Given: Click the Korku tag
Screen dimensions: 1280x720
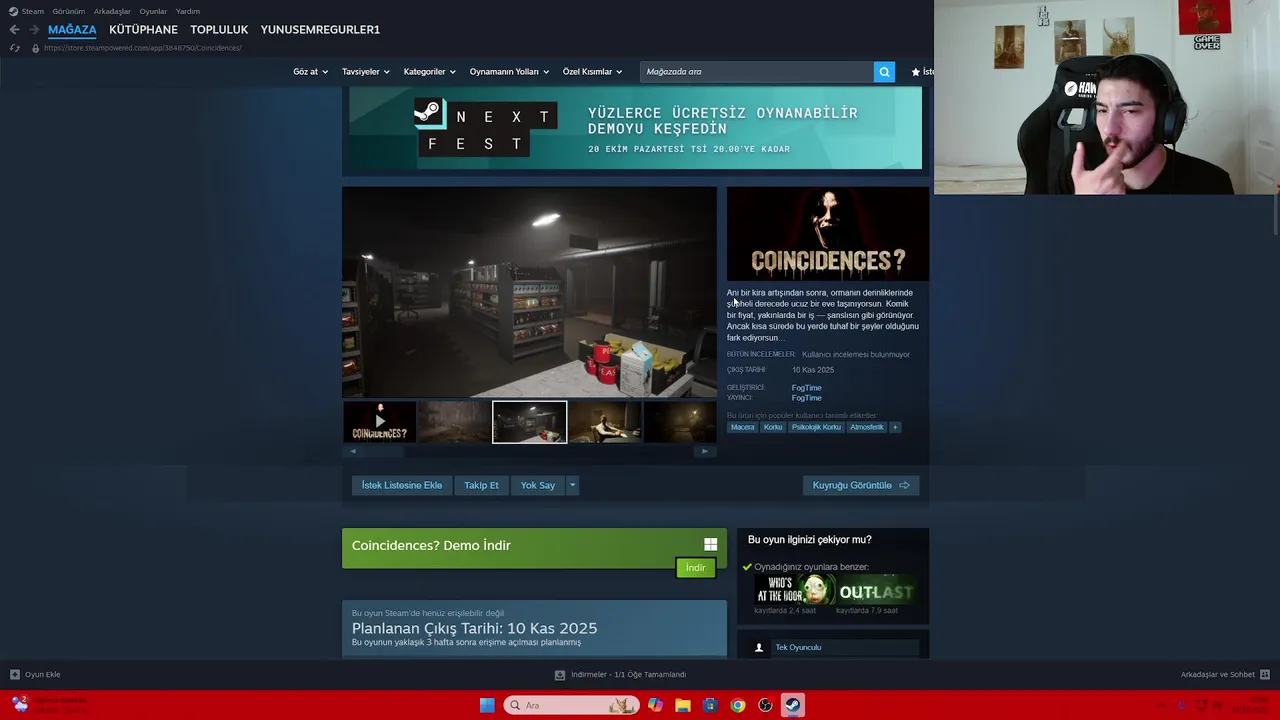Looking at the screenshot, I should [773, 427].
